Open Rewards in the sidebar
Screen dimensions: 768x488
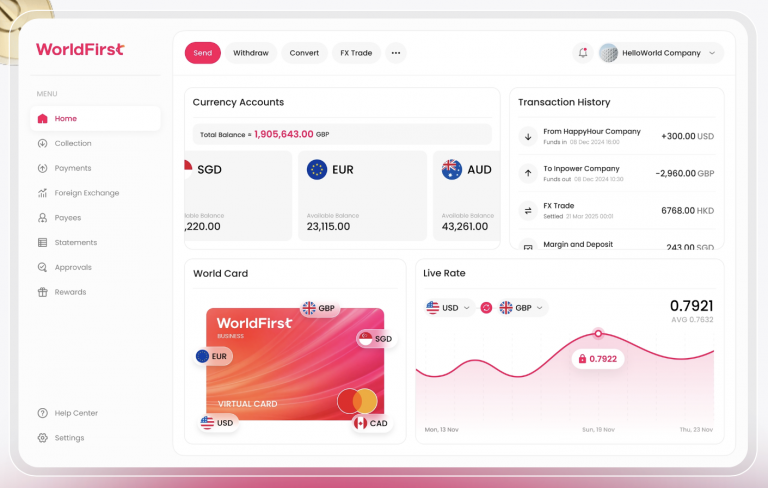(96, 292)
